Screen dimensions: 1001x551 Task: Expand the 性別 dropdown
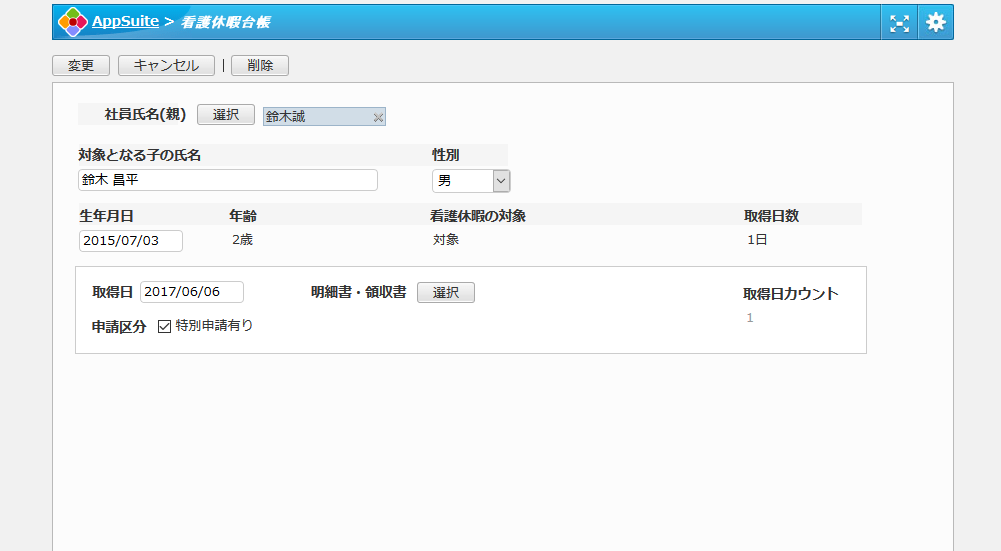pos(471,181)
